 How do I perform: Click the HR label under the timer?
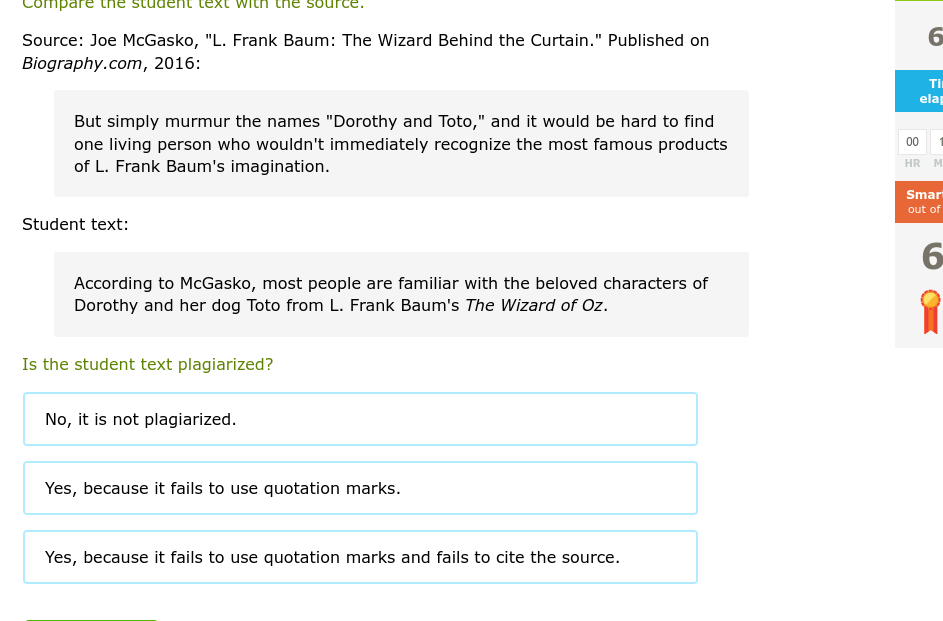tap(912, 163)
